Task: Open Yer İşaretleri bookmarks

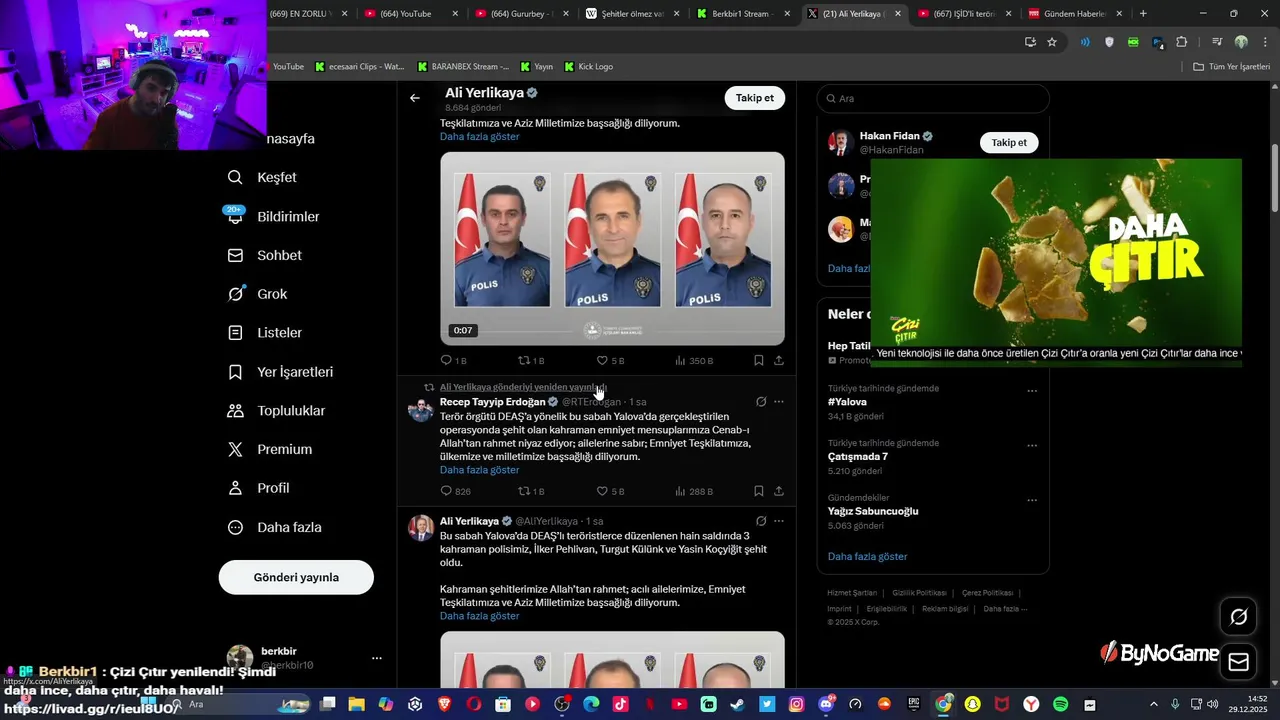Action: tap(280, 372)
